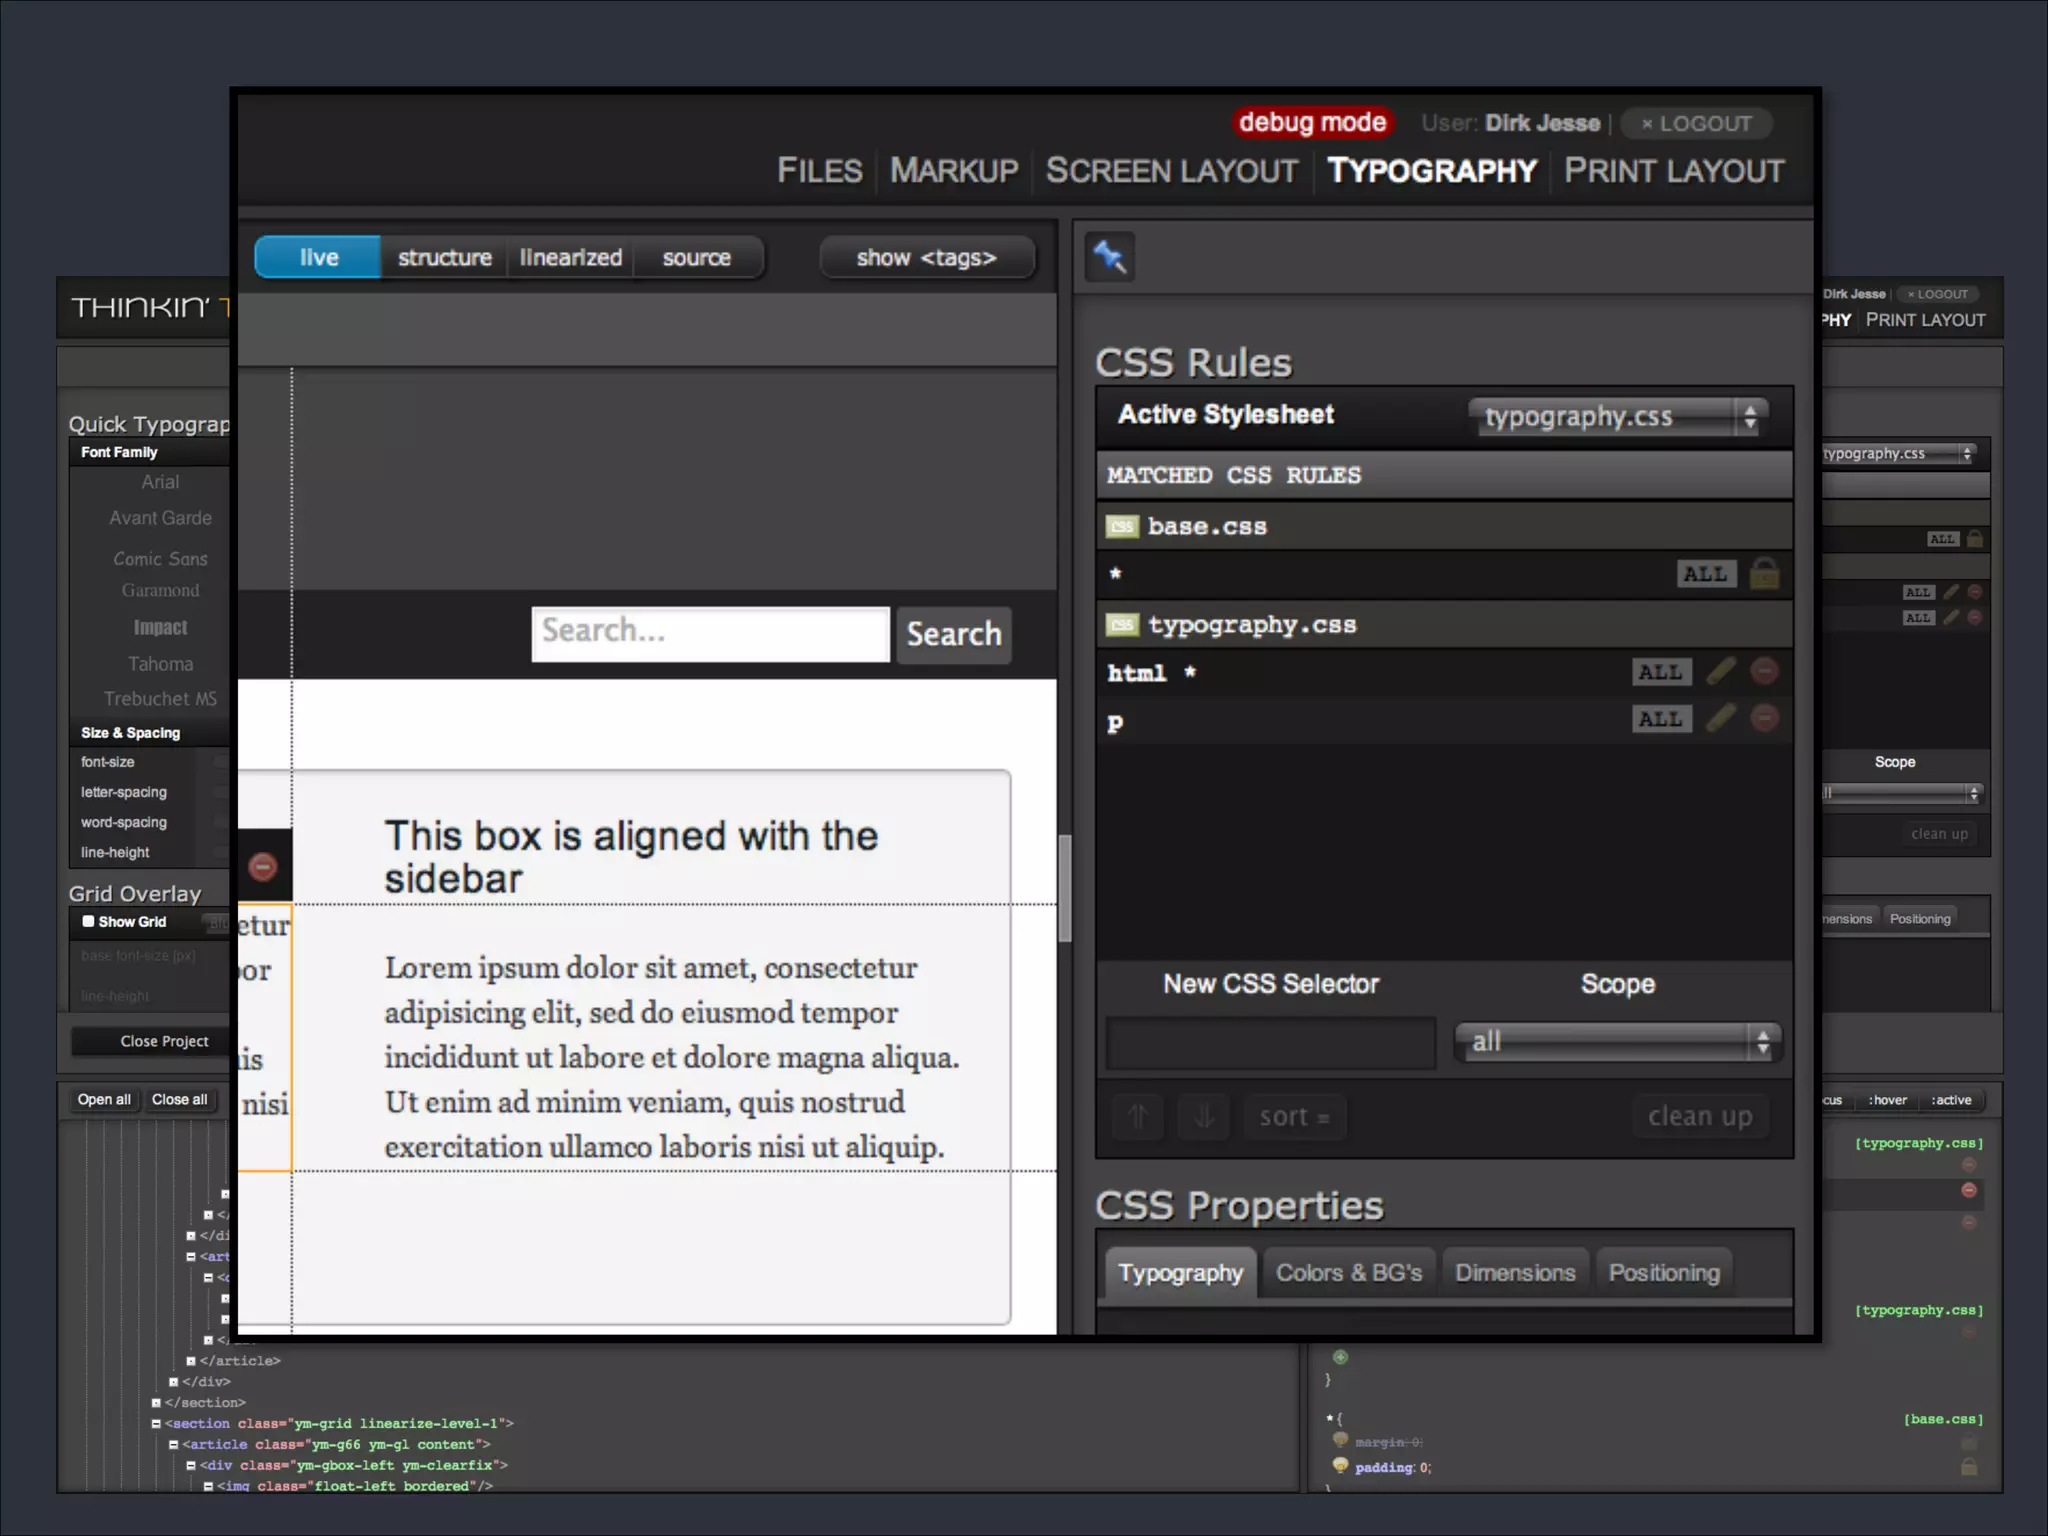The width and height of the screenshot is (2048, 1536).
Task: Click the preview pane vertical scrollbar handle
Action: click(1065, 886)
